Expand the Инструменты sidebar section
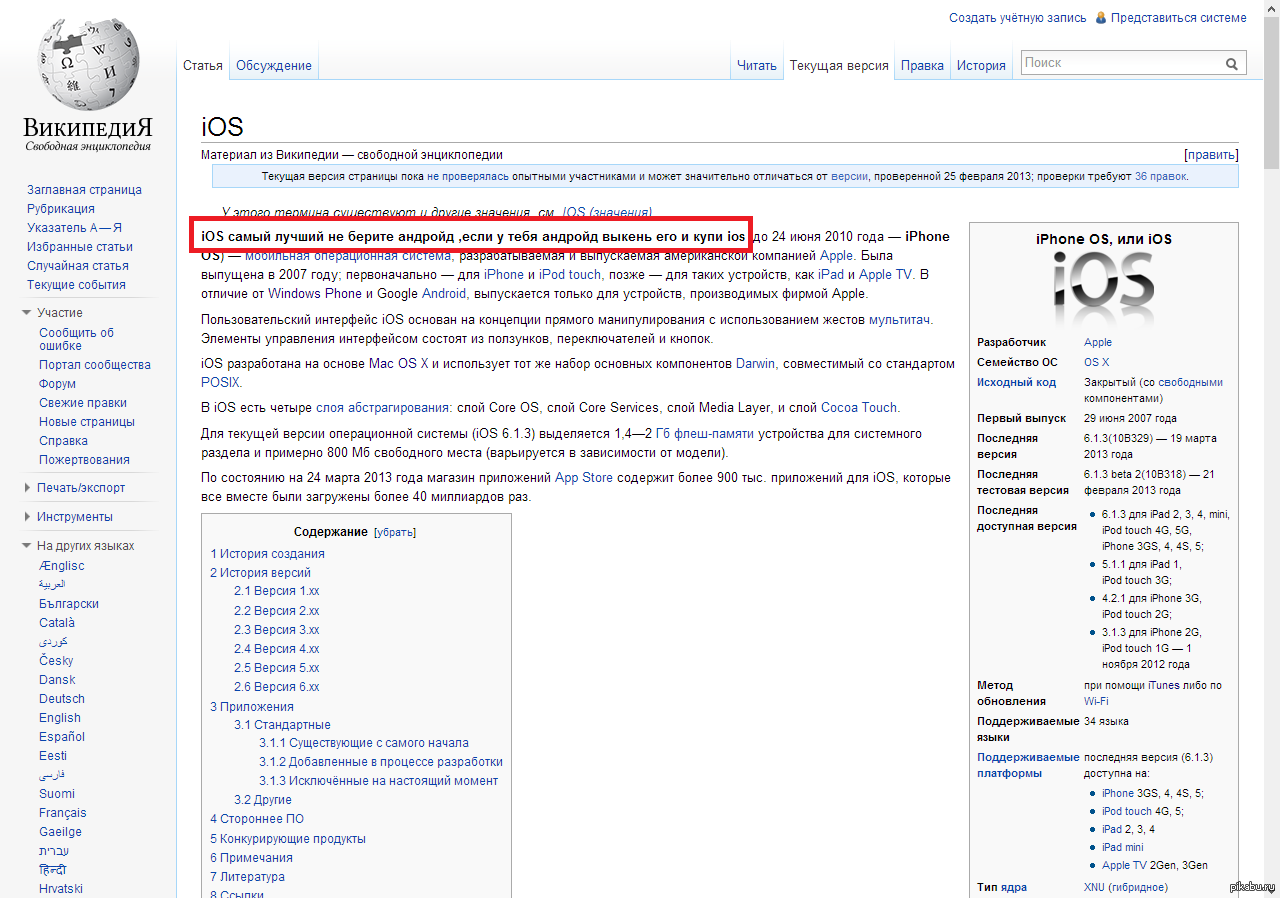Image resolution: width=1280 pixels, height=898 pixels. (x=28, y=517)
